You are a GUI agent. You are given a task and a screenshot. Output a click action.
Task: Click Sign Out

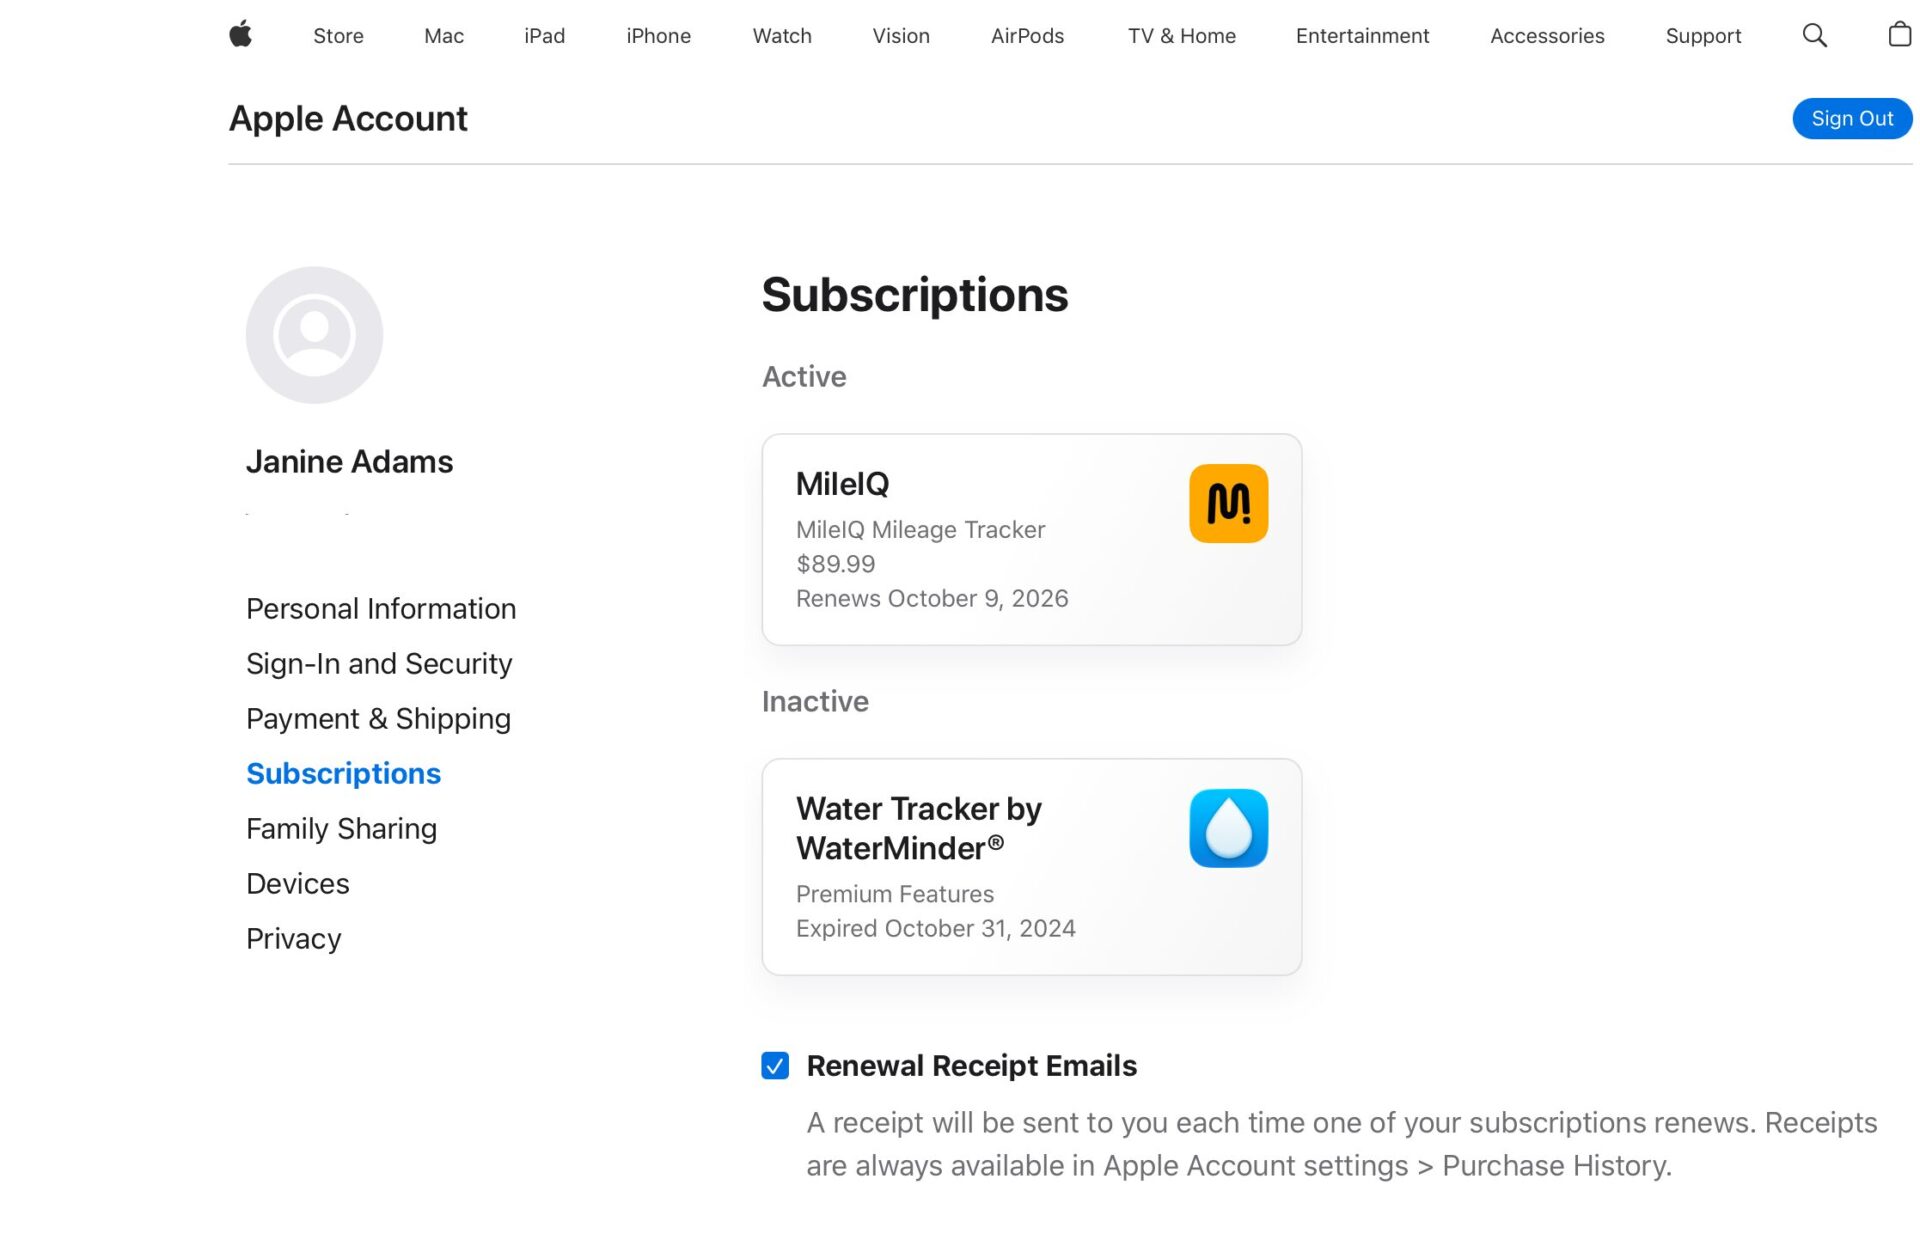[x=1851, y=118]
